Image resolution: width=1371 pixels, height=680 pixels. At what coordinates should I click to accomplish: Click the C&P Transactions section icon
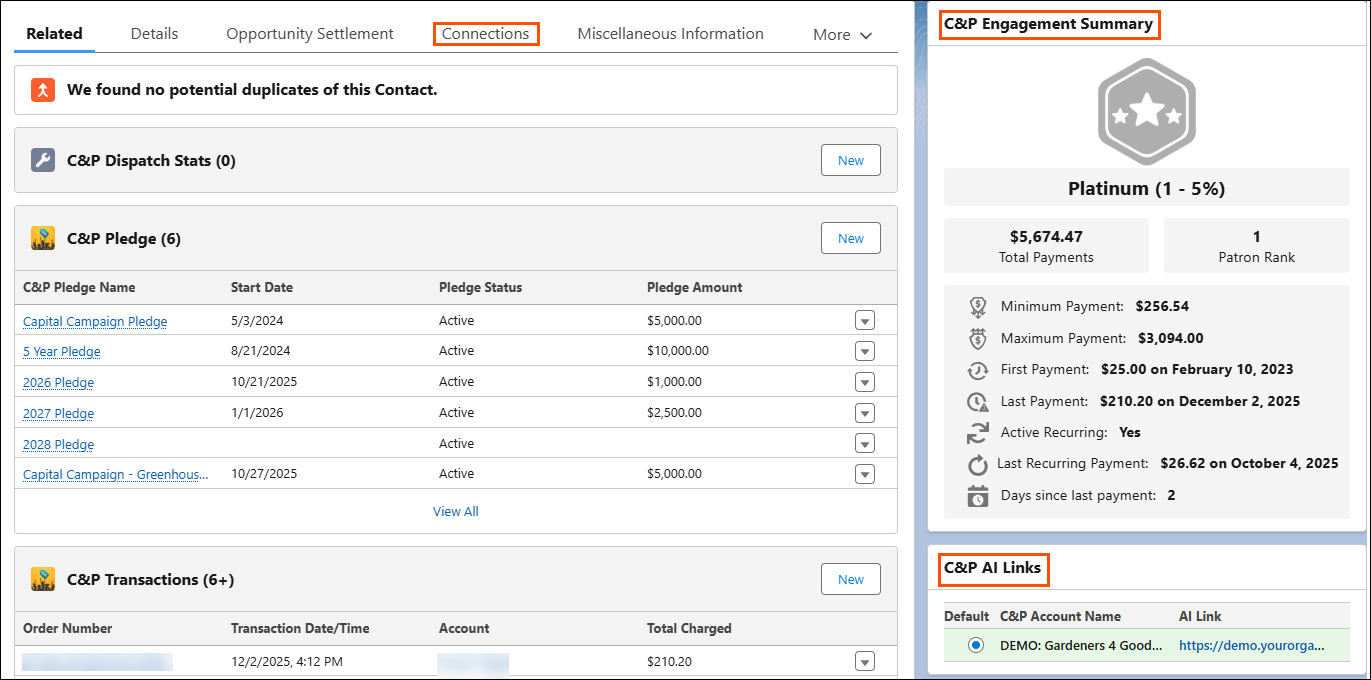point(43,579)
